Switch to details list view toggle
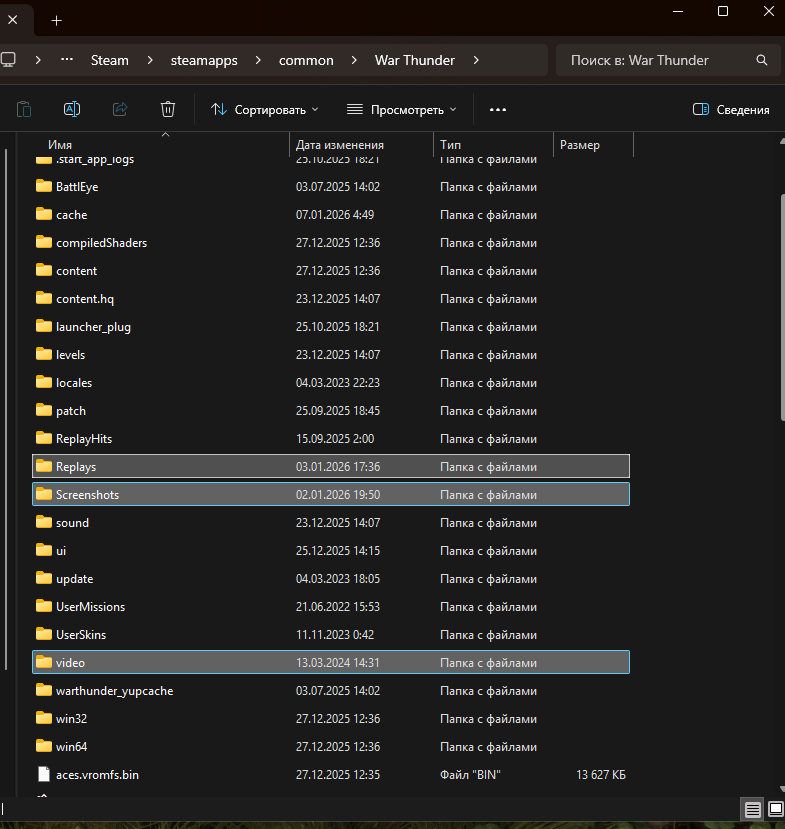The width and height of the screenshot is (785, 829). (x=752, y=809)
